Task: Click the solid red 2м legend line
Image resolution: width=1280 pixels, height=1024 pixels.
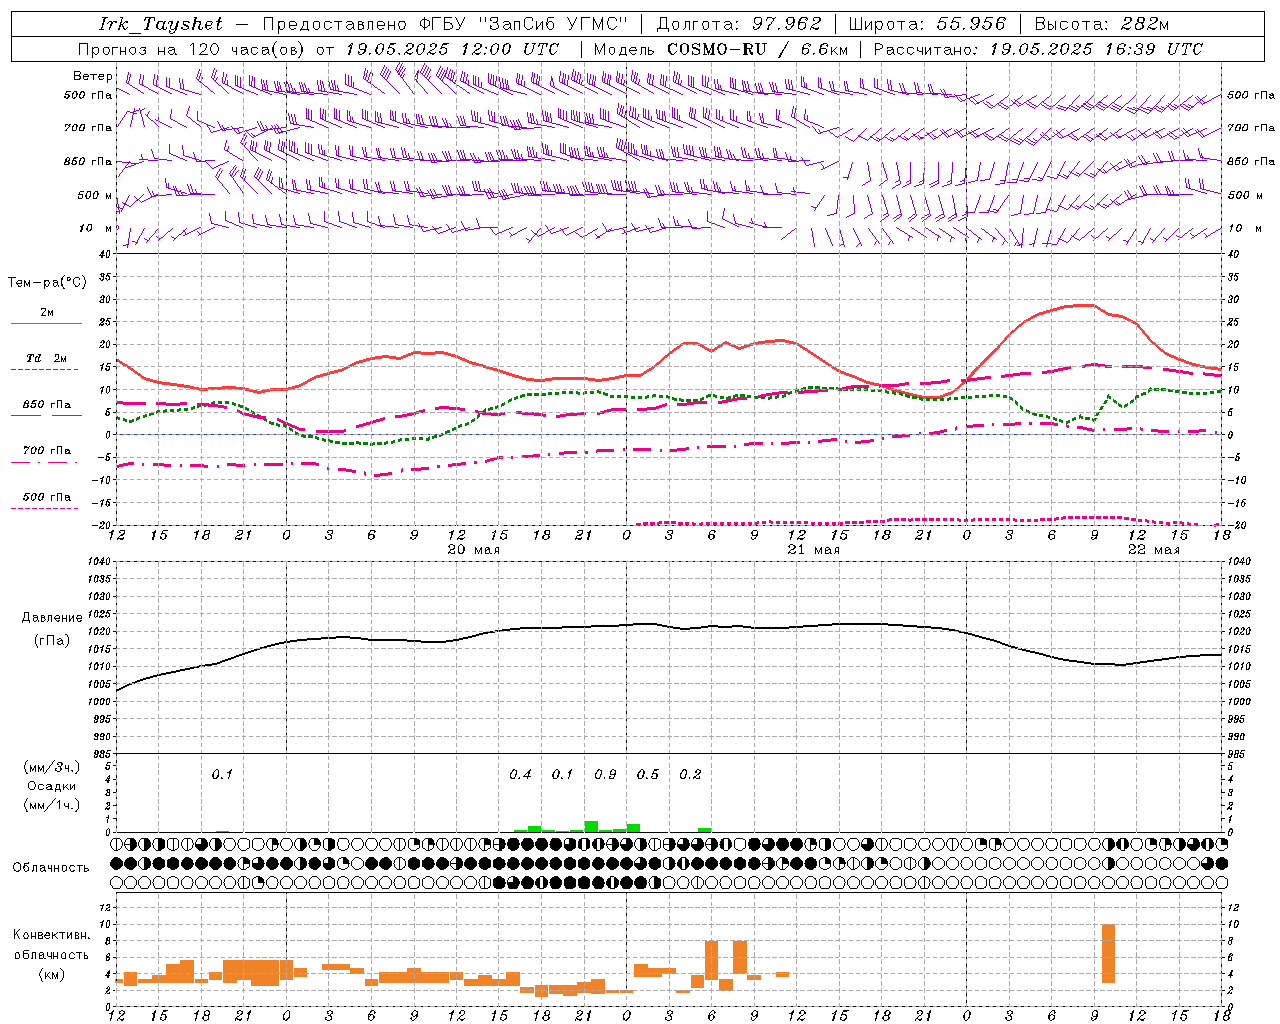Action: click(x=46, y=324)
